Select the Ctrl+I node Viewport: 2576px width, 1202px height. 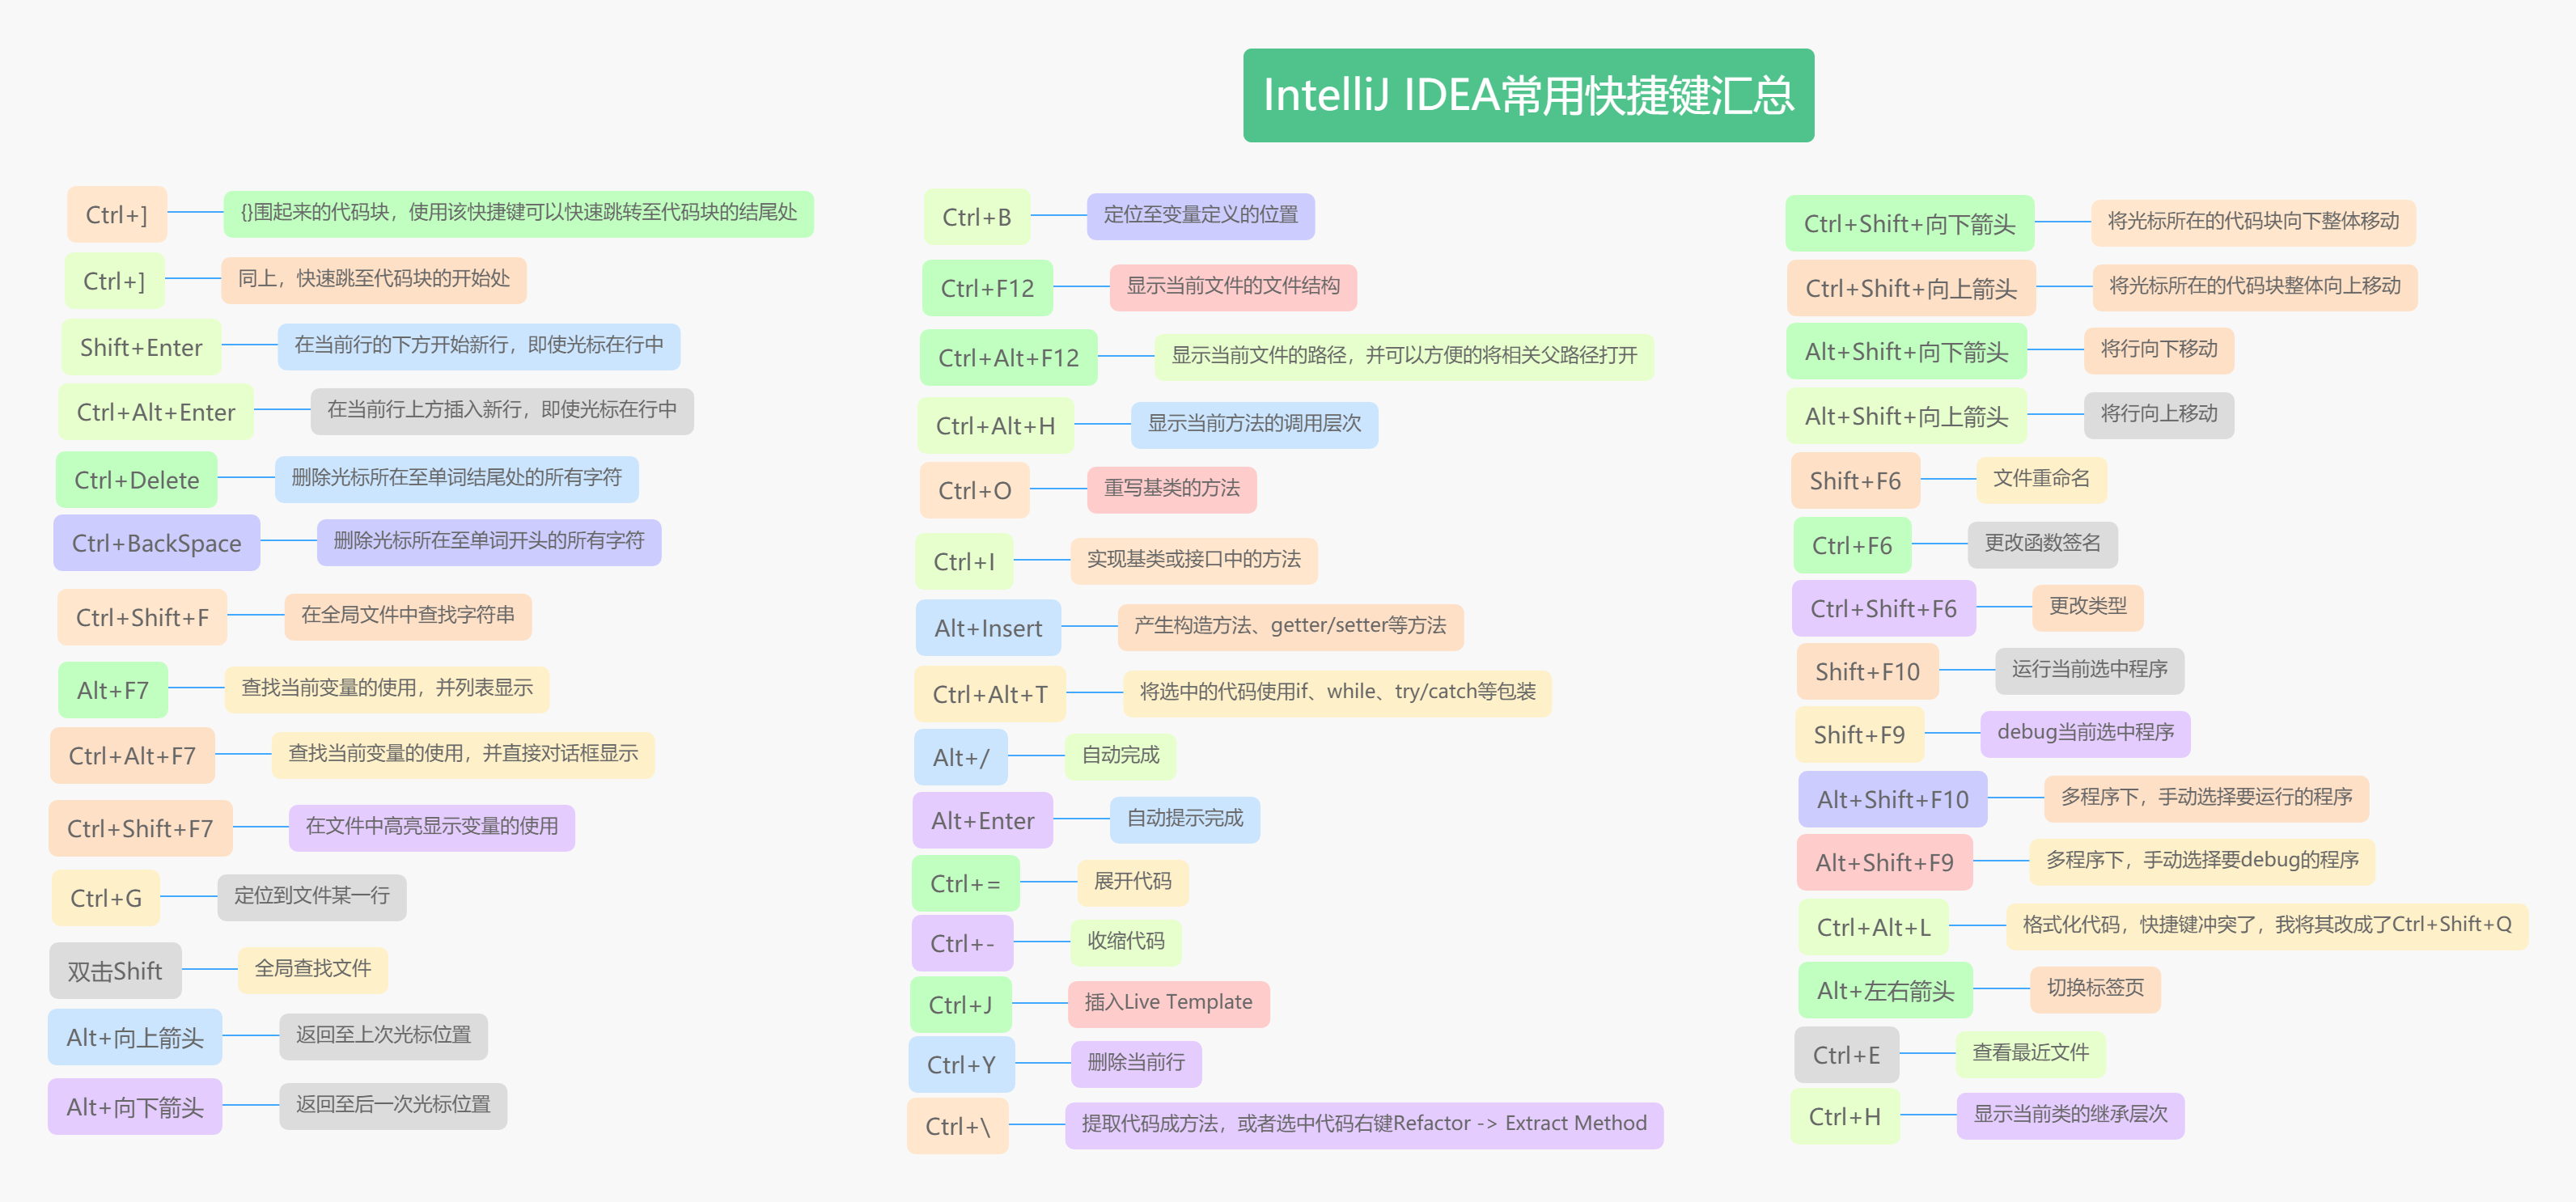964,561
